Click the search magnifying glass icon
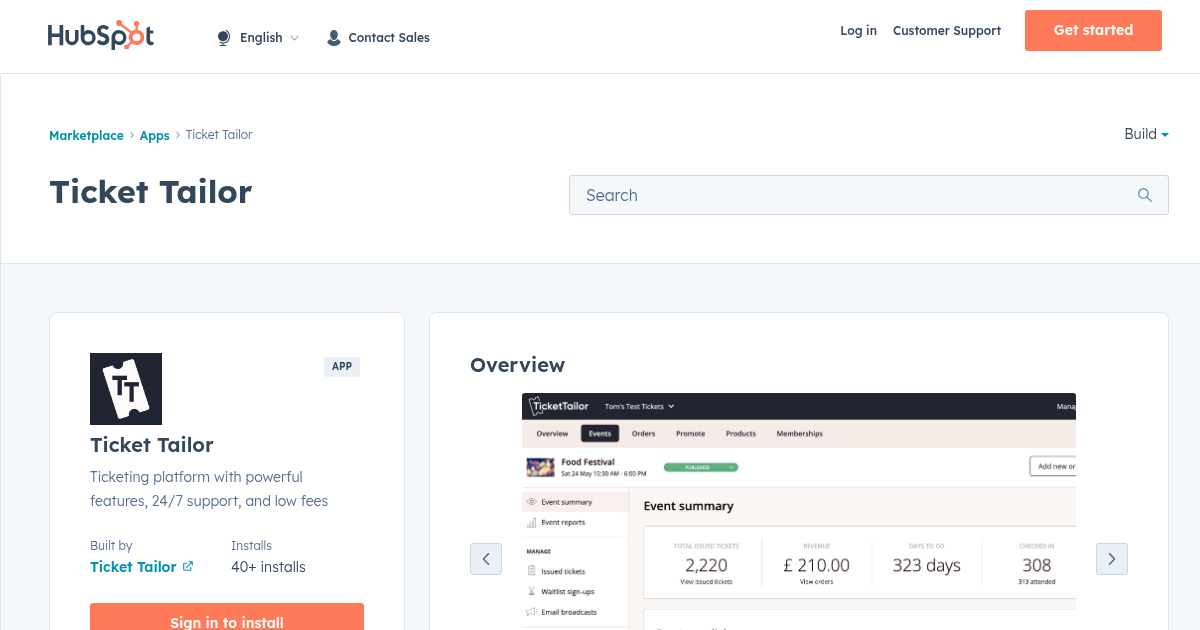The width and height of the screenshot is (1200, 630). pyautogui.click(x=1145, y=195)
